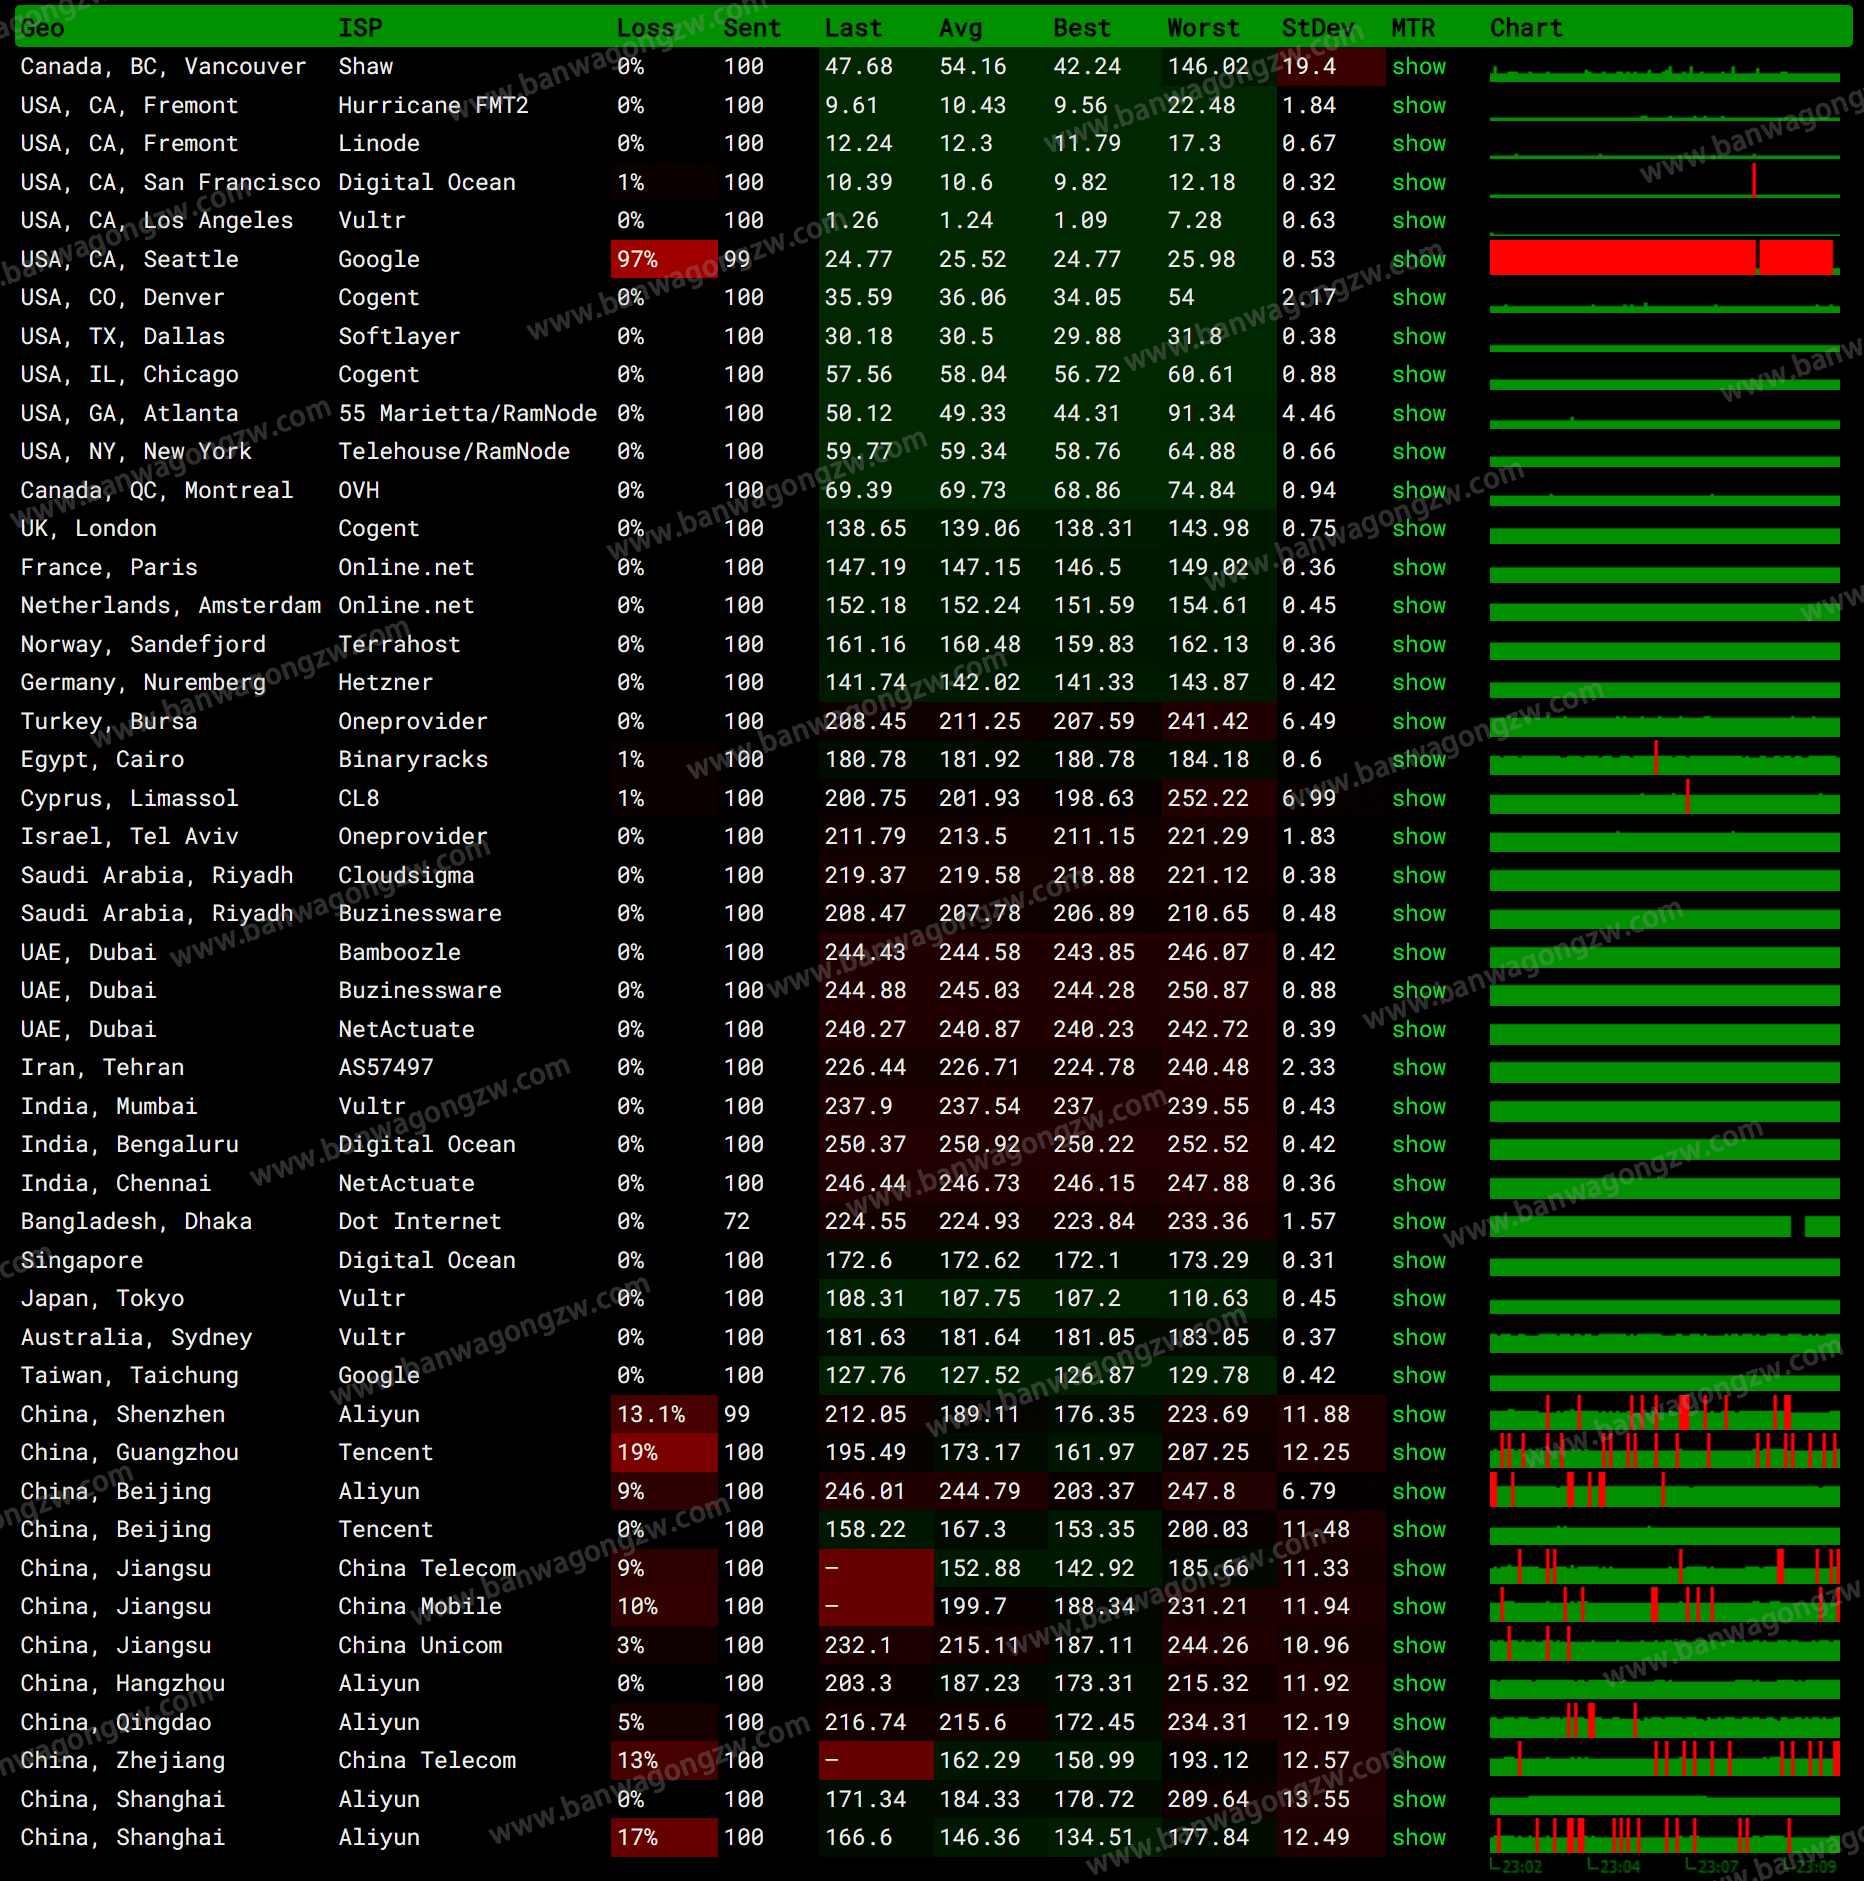1864x1881 pixels.
Task: Click the Geo column header
Action: (x=42, y=28)
